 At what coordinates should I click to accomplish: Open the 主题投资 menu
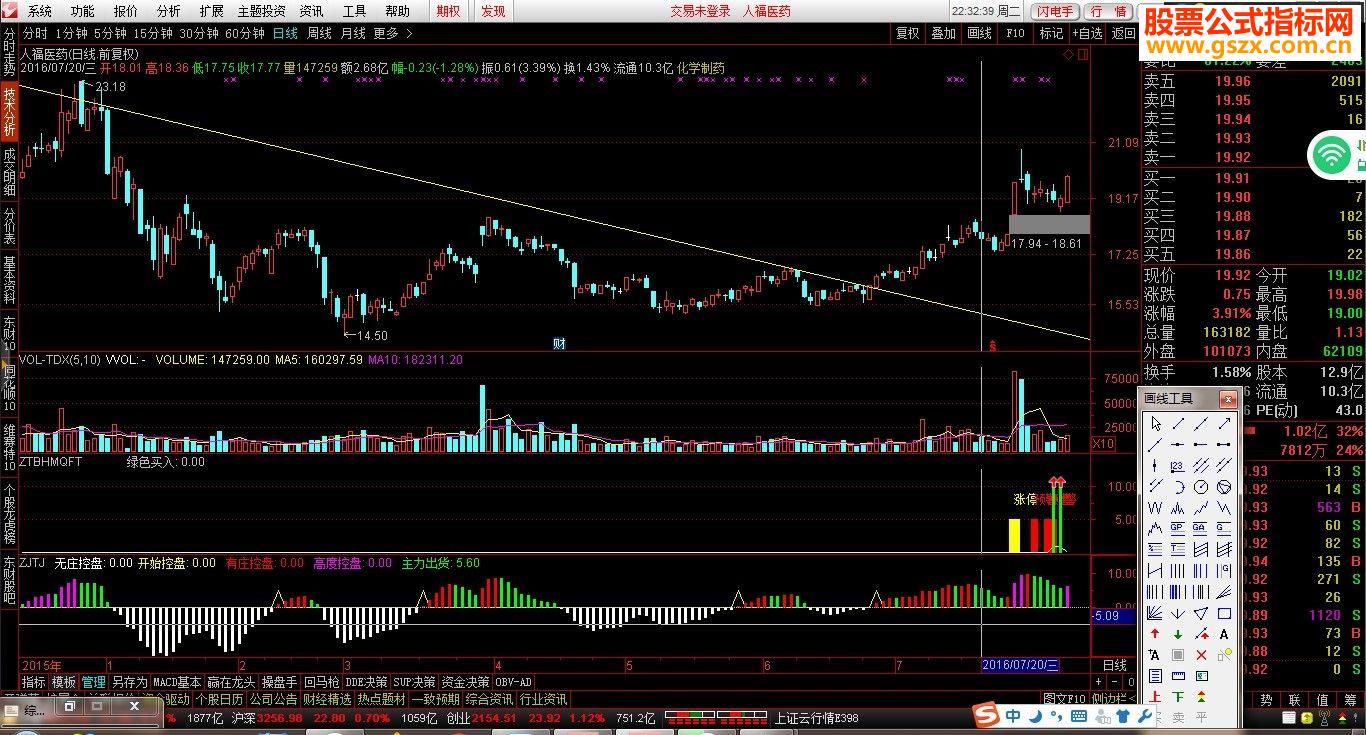pyautogui.click(x=260, y=11)
